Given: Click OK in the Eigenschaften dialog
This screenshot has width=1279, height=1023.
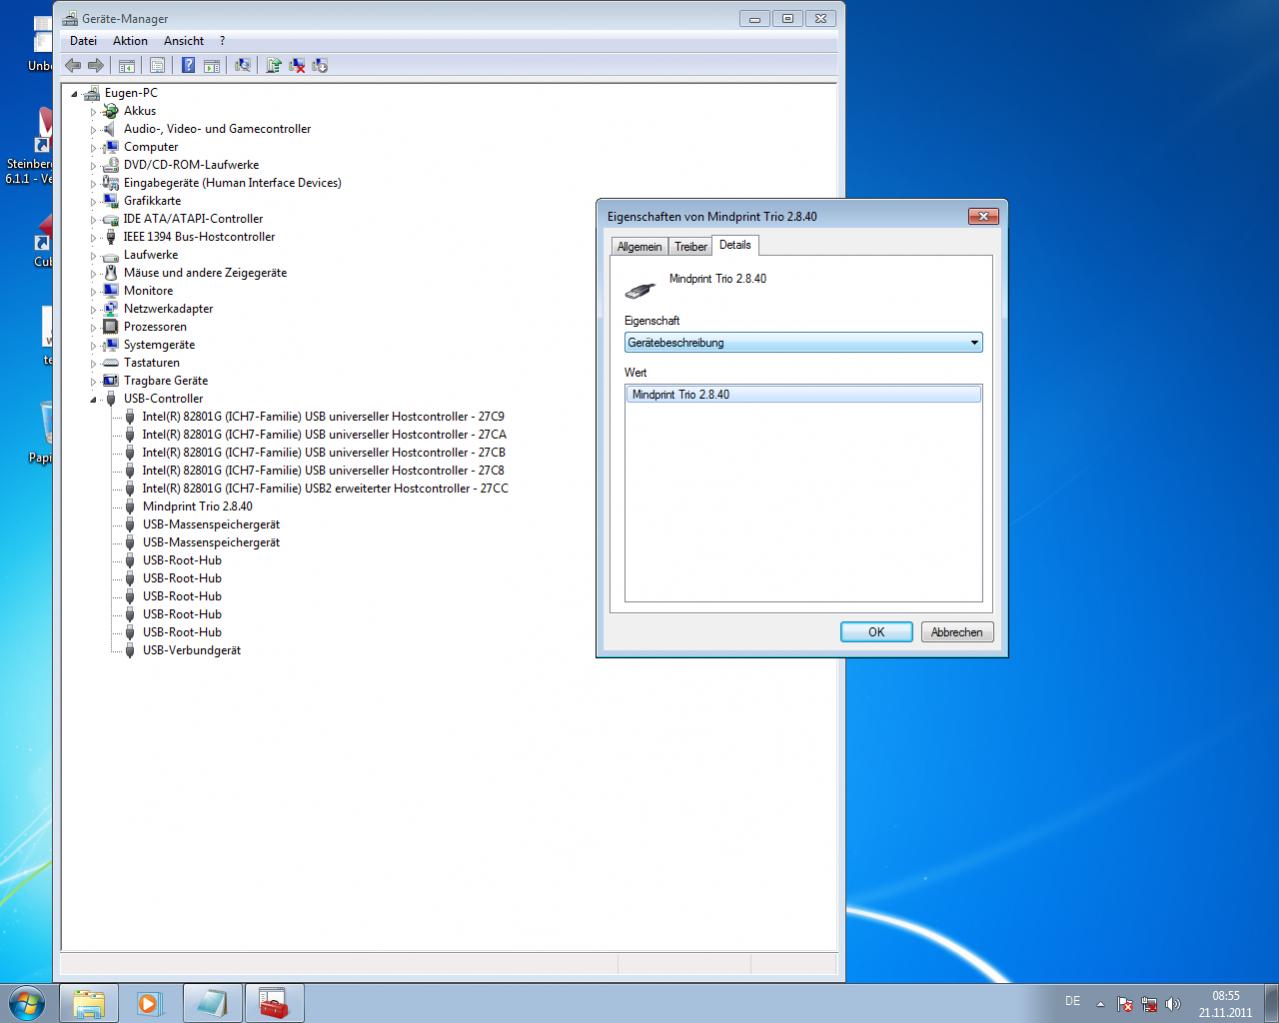Looking at the screenshot, I should [876, 632].
